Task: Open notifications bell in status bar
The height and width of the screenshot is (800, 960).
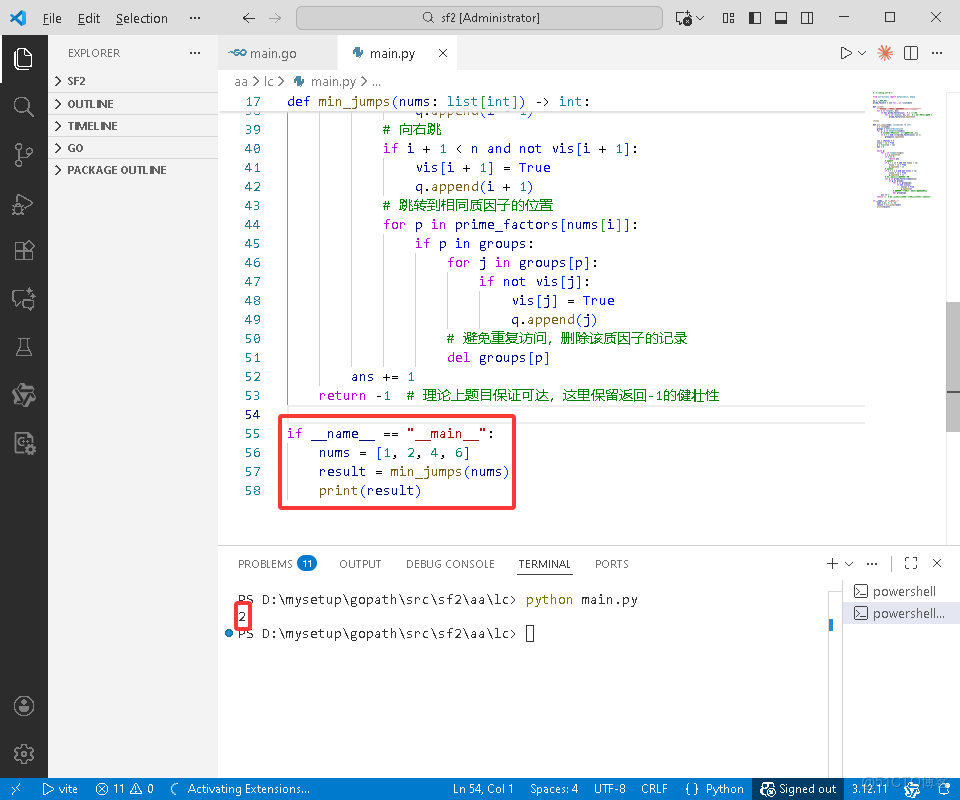Action: click(x=944, y=789)
